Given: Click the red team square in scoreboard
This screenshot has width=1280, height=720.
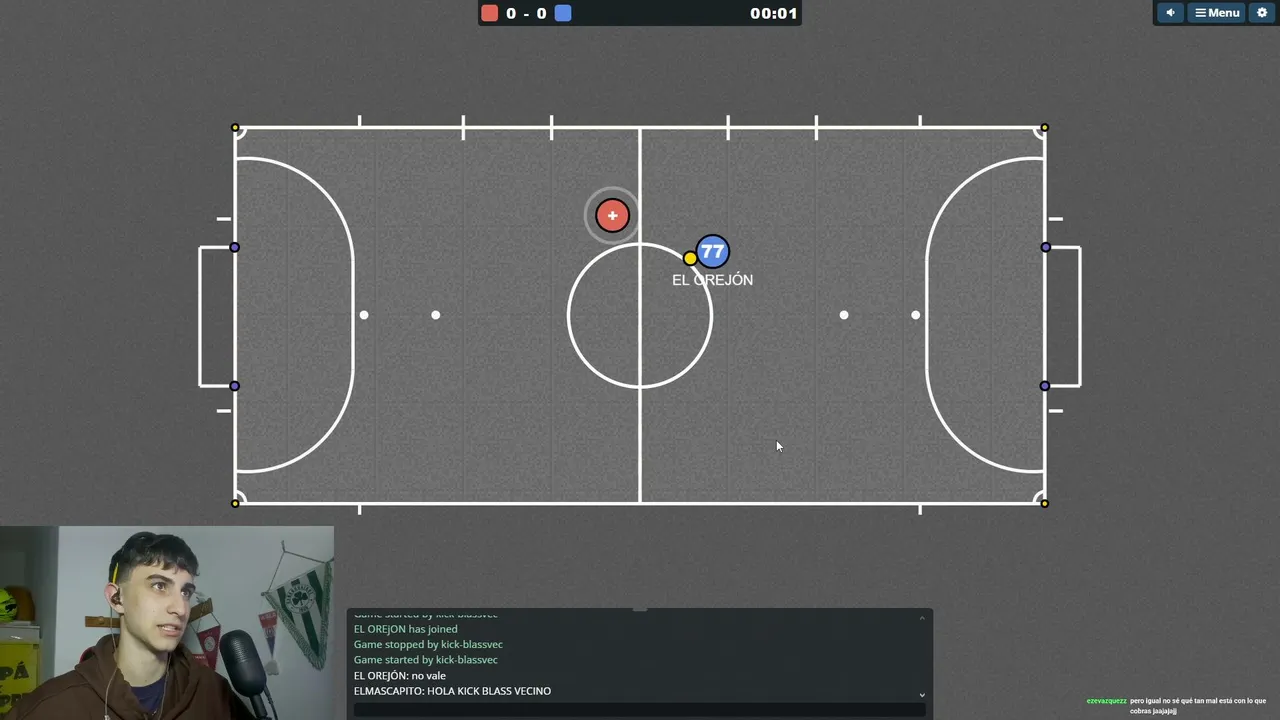Looking at the screenshot, I should click(489, 13).
